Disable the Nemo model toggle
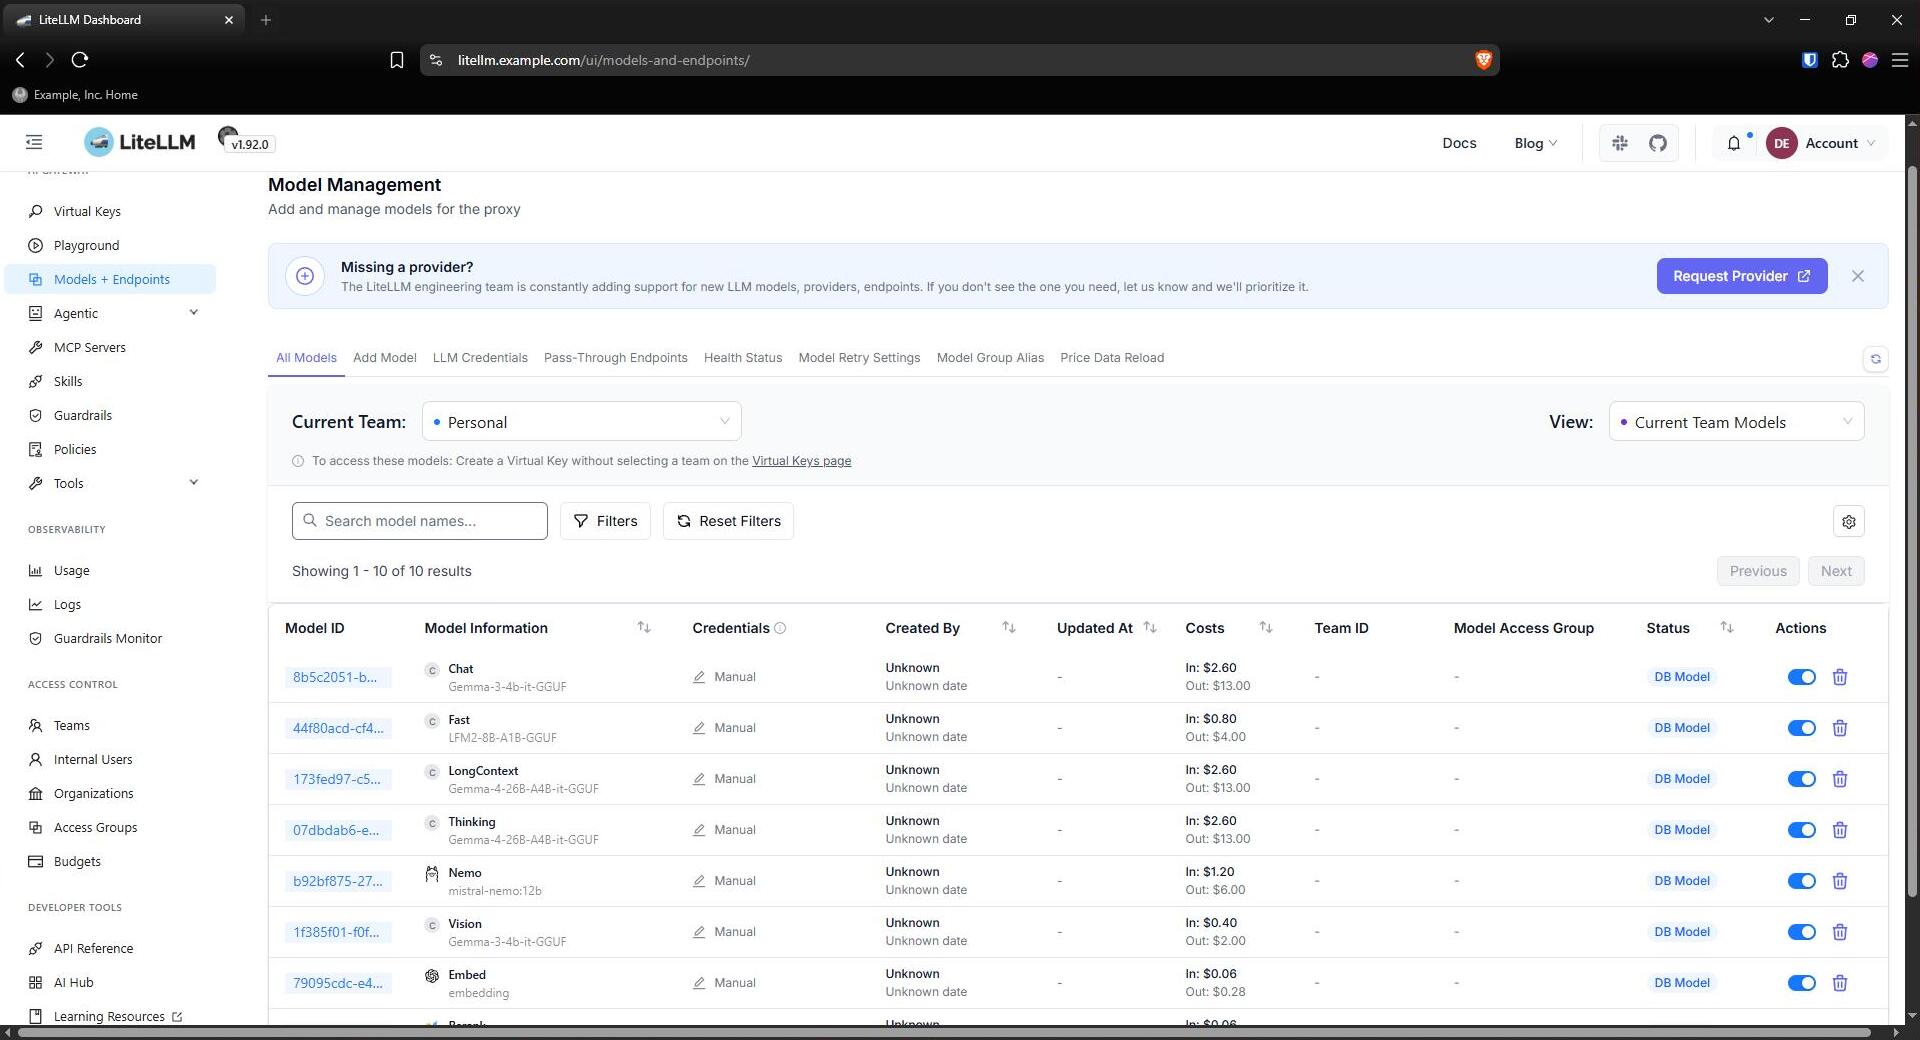The height and width of the screenshot is (1040, 1920). point(1801,881)
